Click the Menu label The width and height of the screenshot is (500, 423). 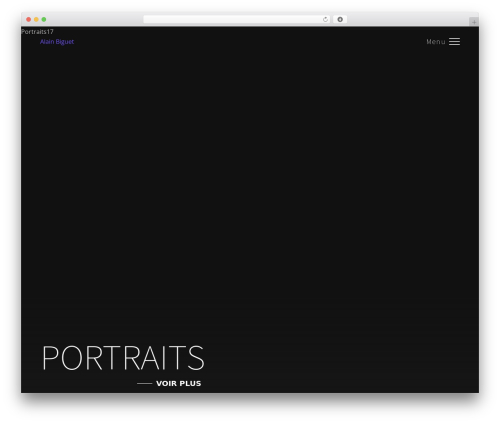[x=436, y=42]
